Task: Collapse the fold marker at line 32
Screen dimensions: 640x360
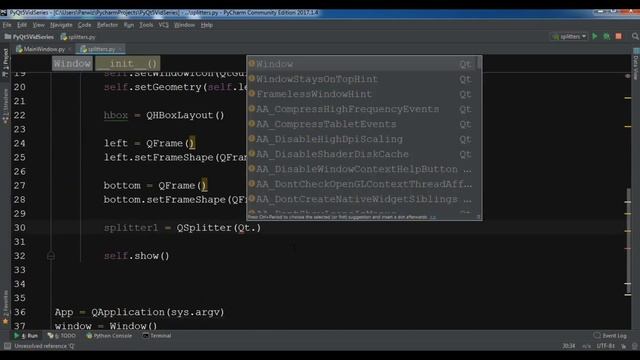Action: [x=51, y=256]
